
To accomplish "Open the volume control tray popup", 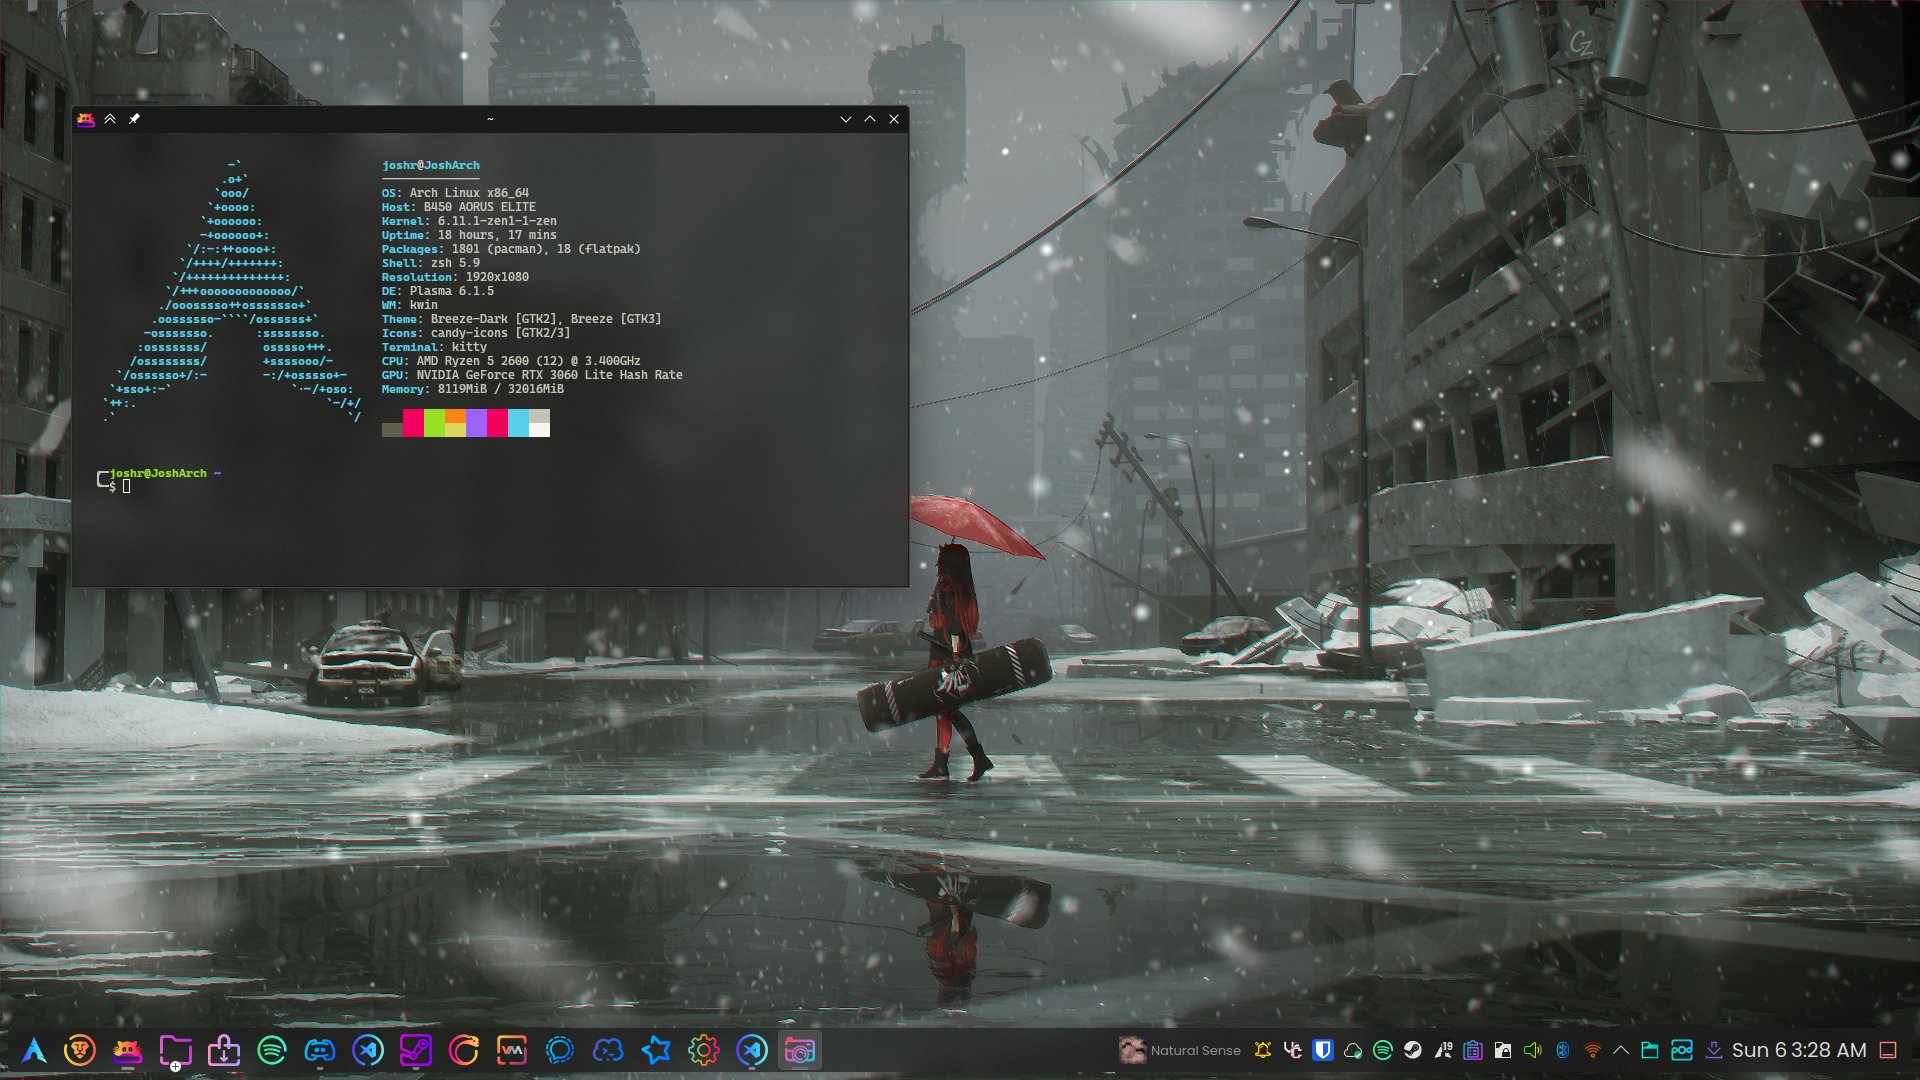I will pyautogui.click(x=1533, y=1051).
